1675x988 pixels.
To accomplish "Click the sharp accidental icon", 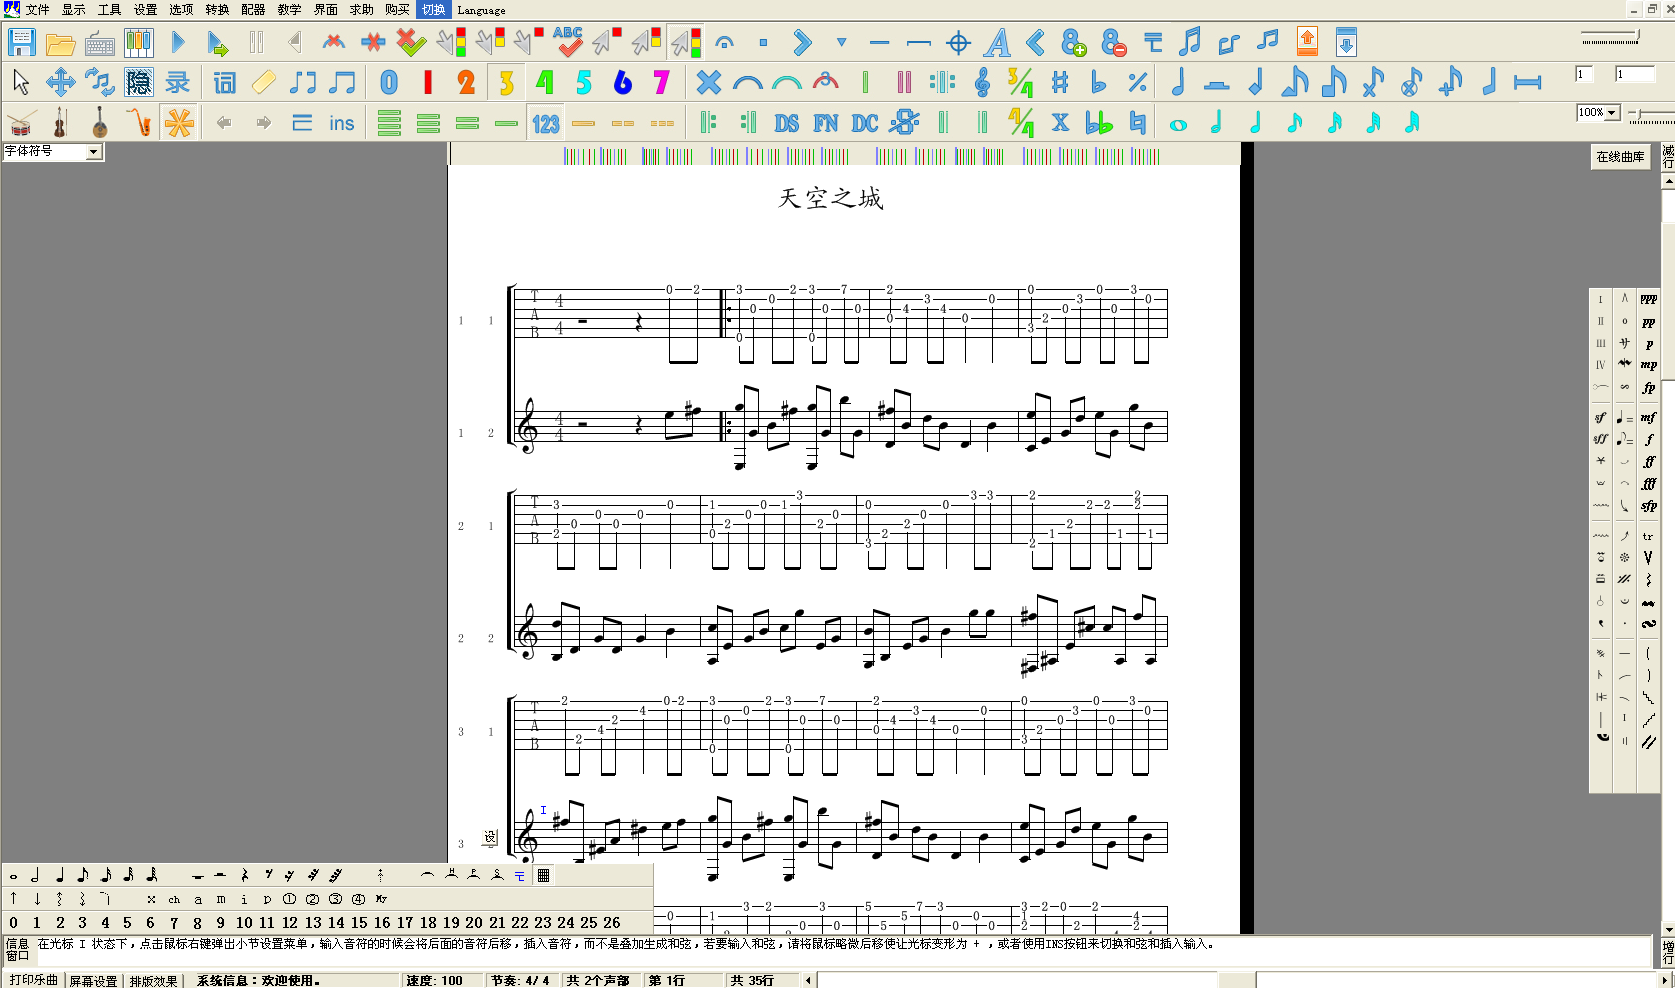I will [x=1060, y=82].
